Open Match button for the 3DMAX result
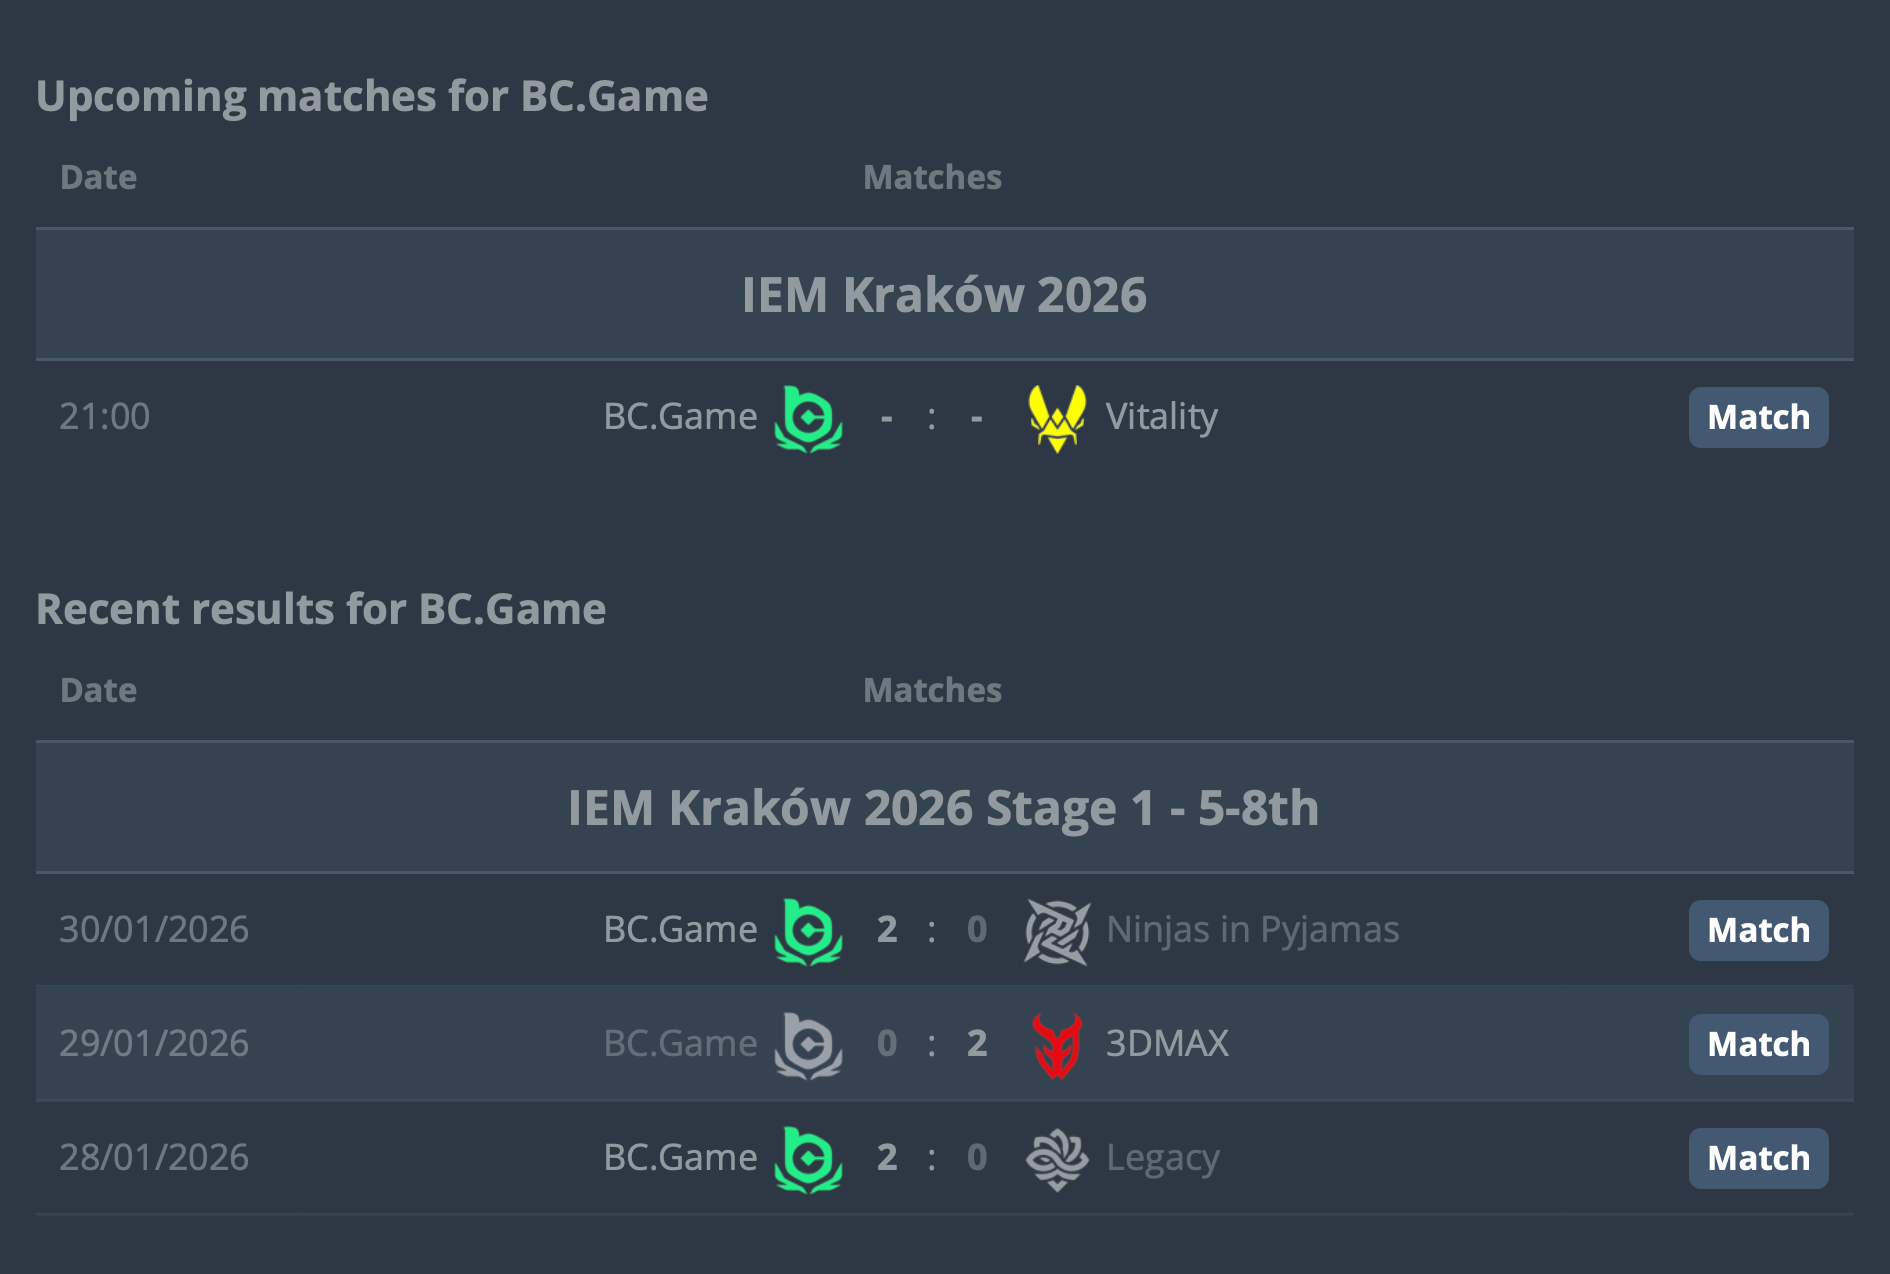Image resolution: width=1890 pixels, height=1274 pixels. pos(1758,1044)
